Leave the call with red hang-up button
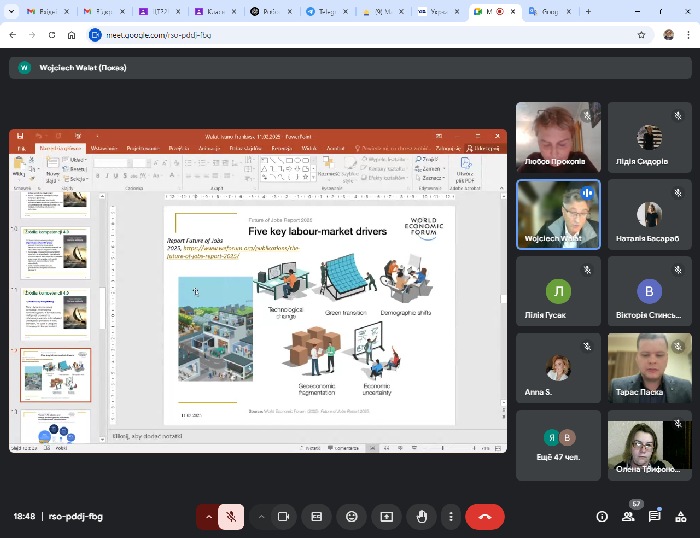Image resolution: width=700 pixels, height=538 pixels. tap(485, 517)
